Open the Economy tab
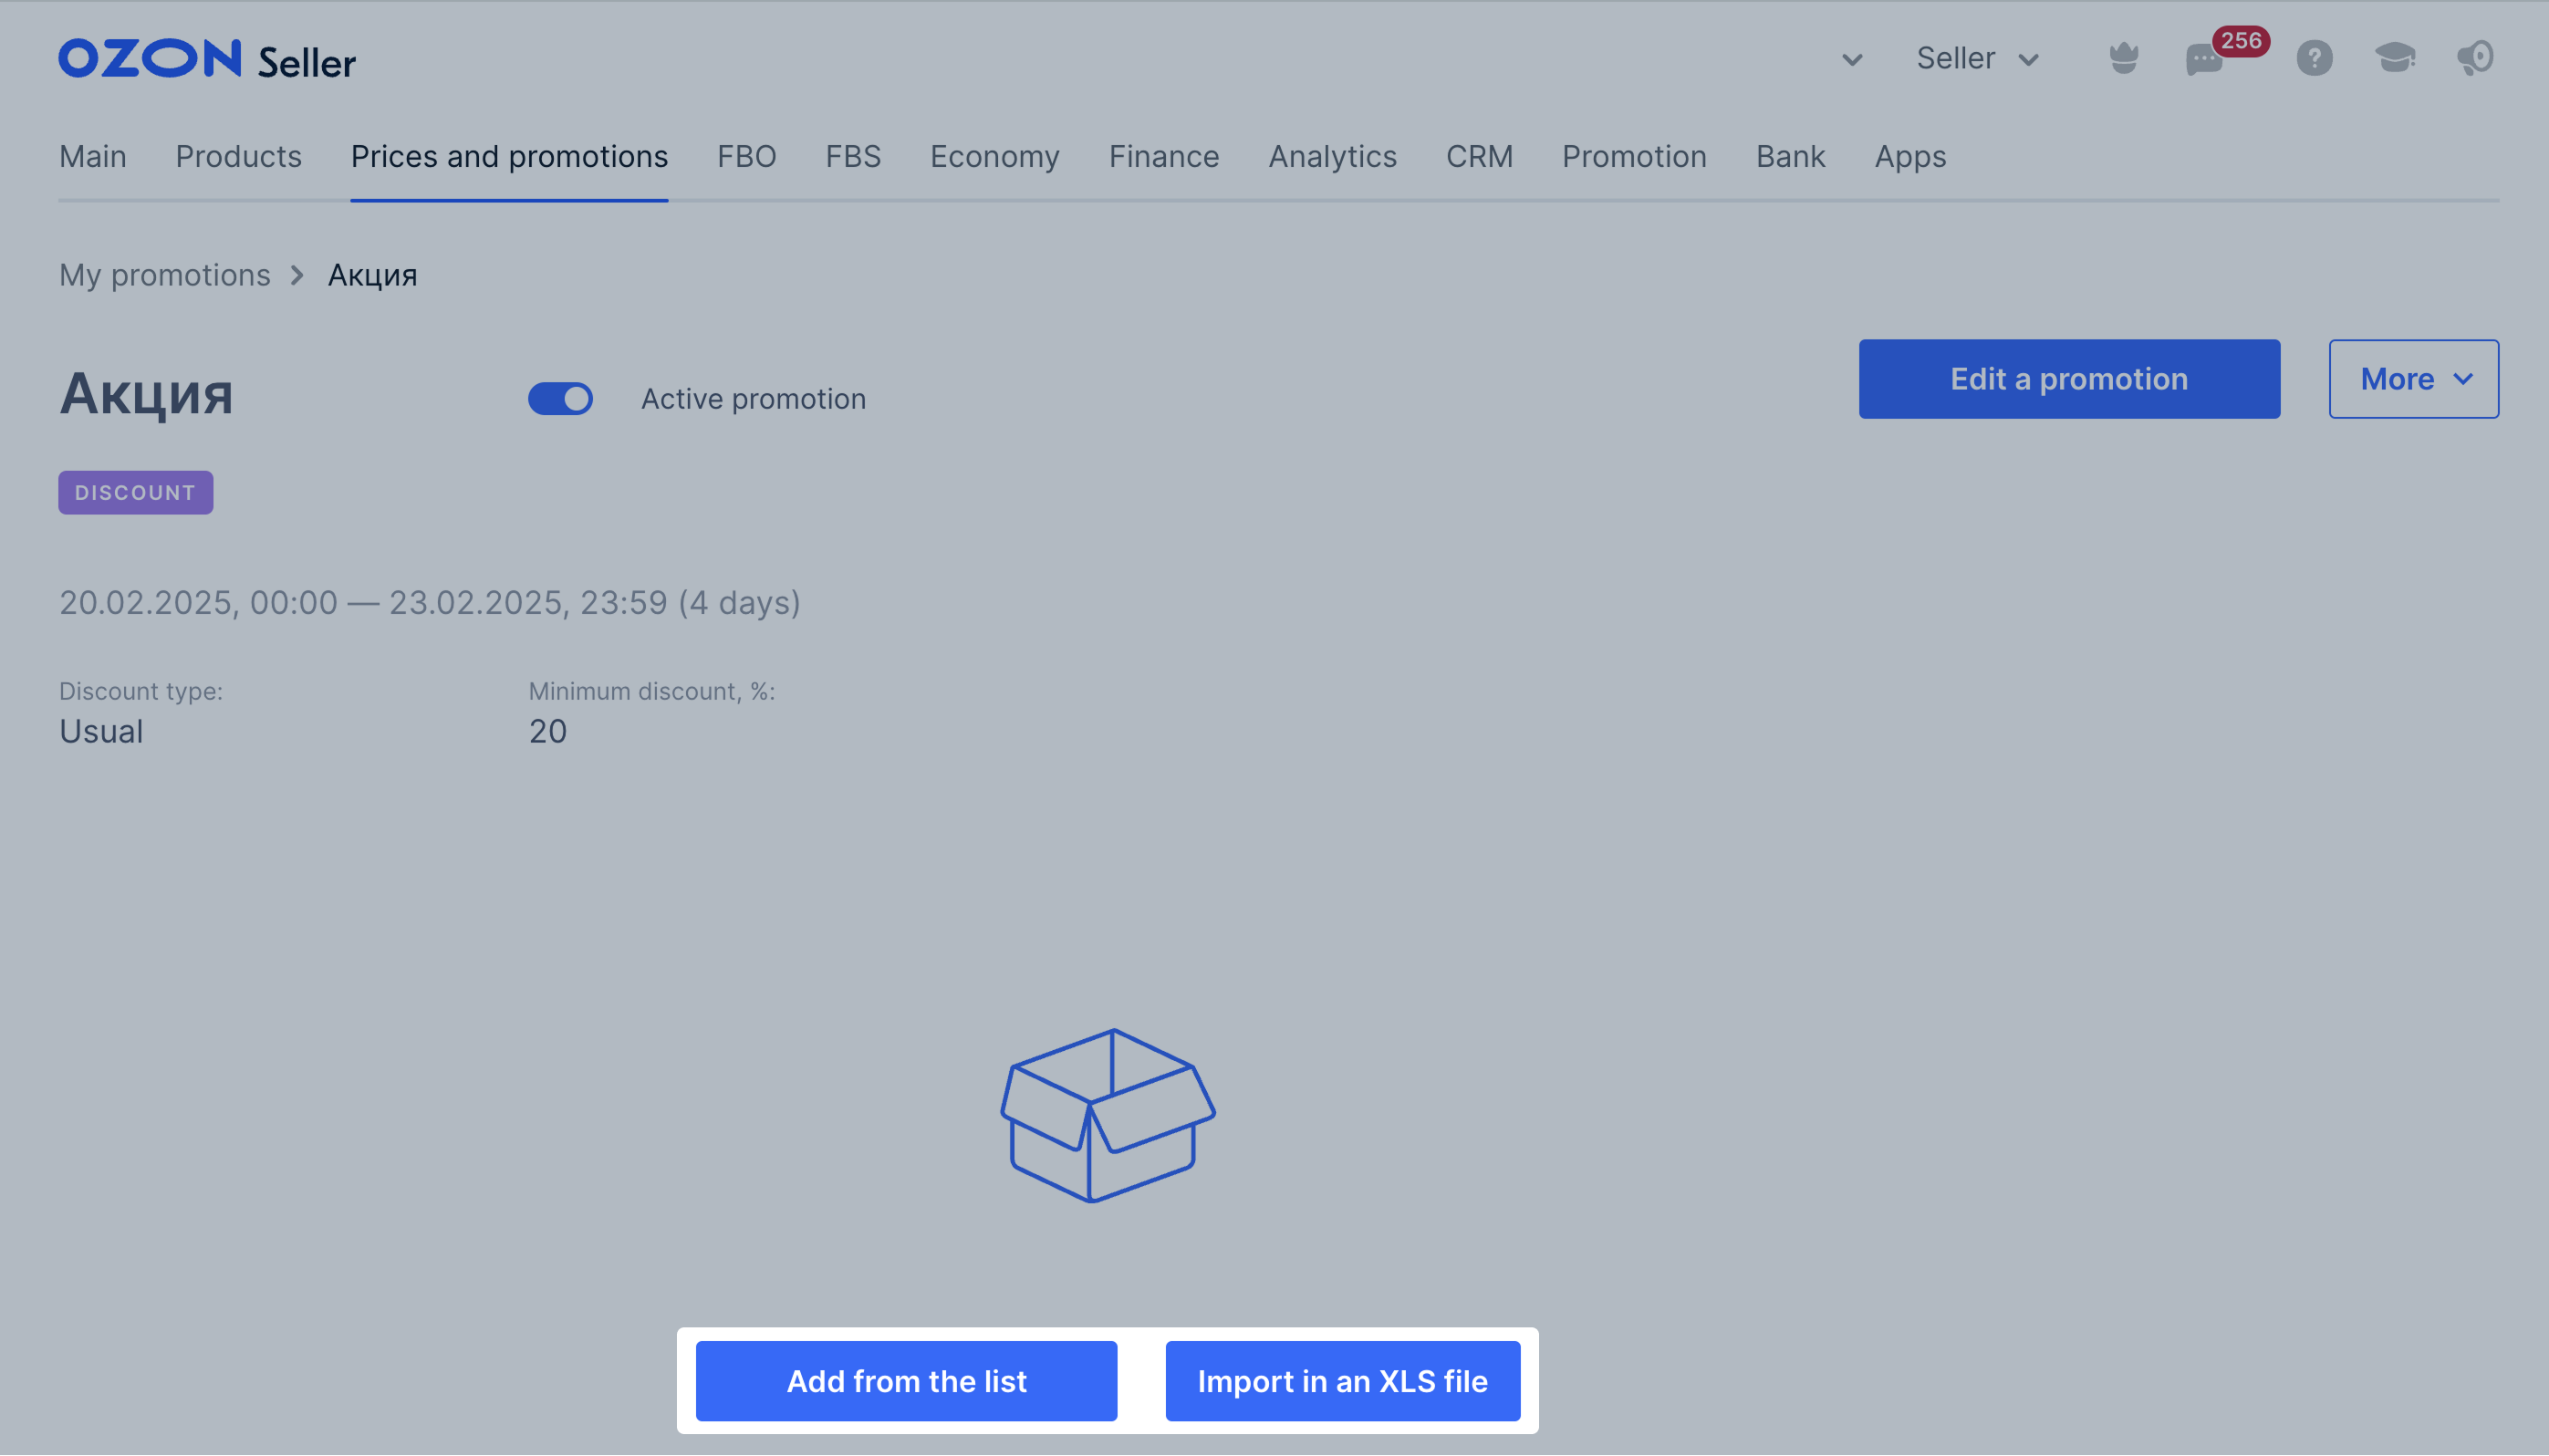2549x1456 pixels. (x=994, y=157)
